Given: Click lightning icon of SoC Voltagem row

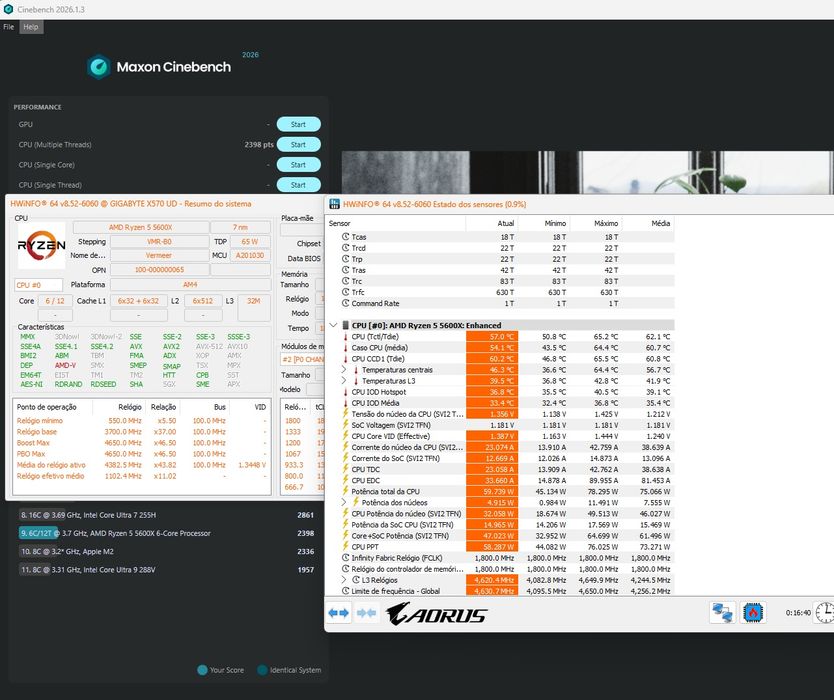Looking at the screenshot, I should click(345, 424).
